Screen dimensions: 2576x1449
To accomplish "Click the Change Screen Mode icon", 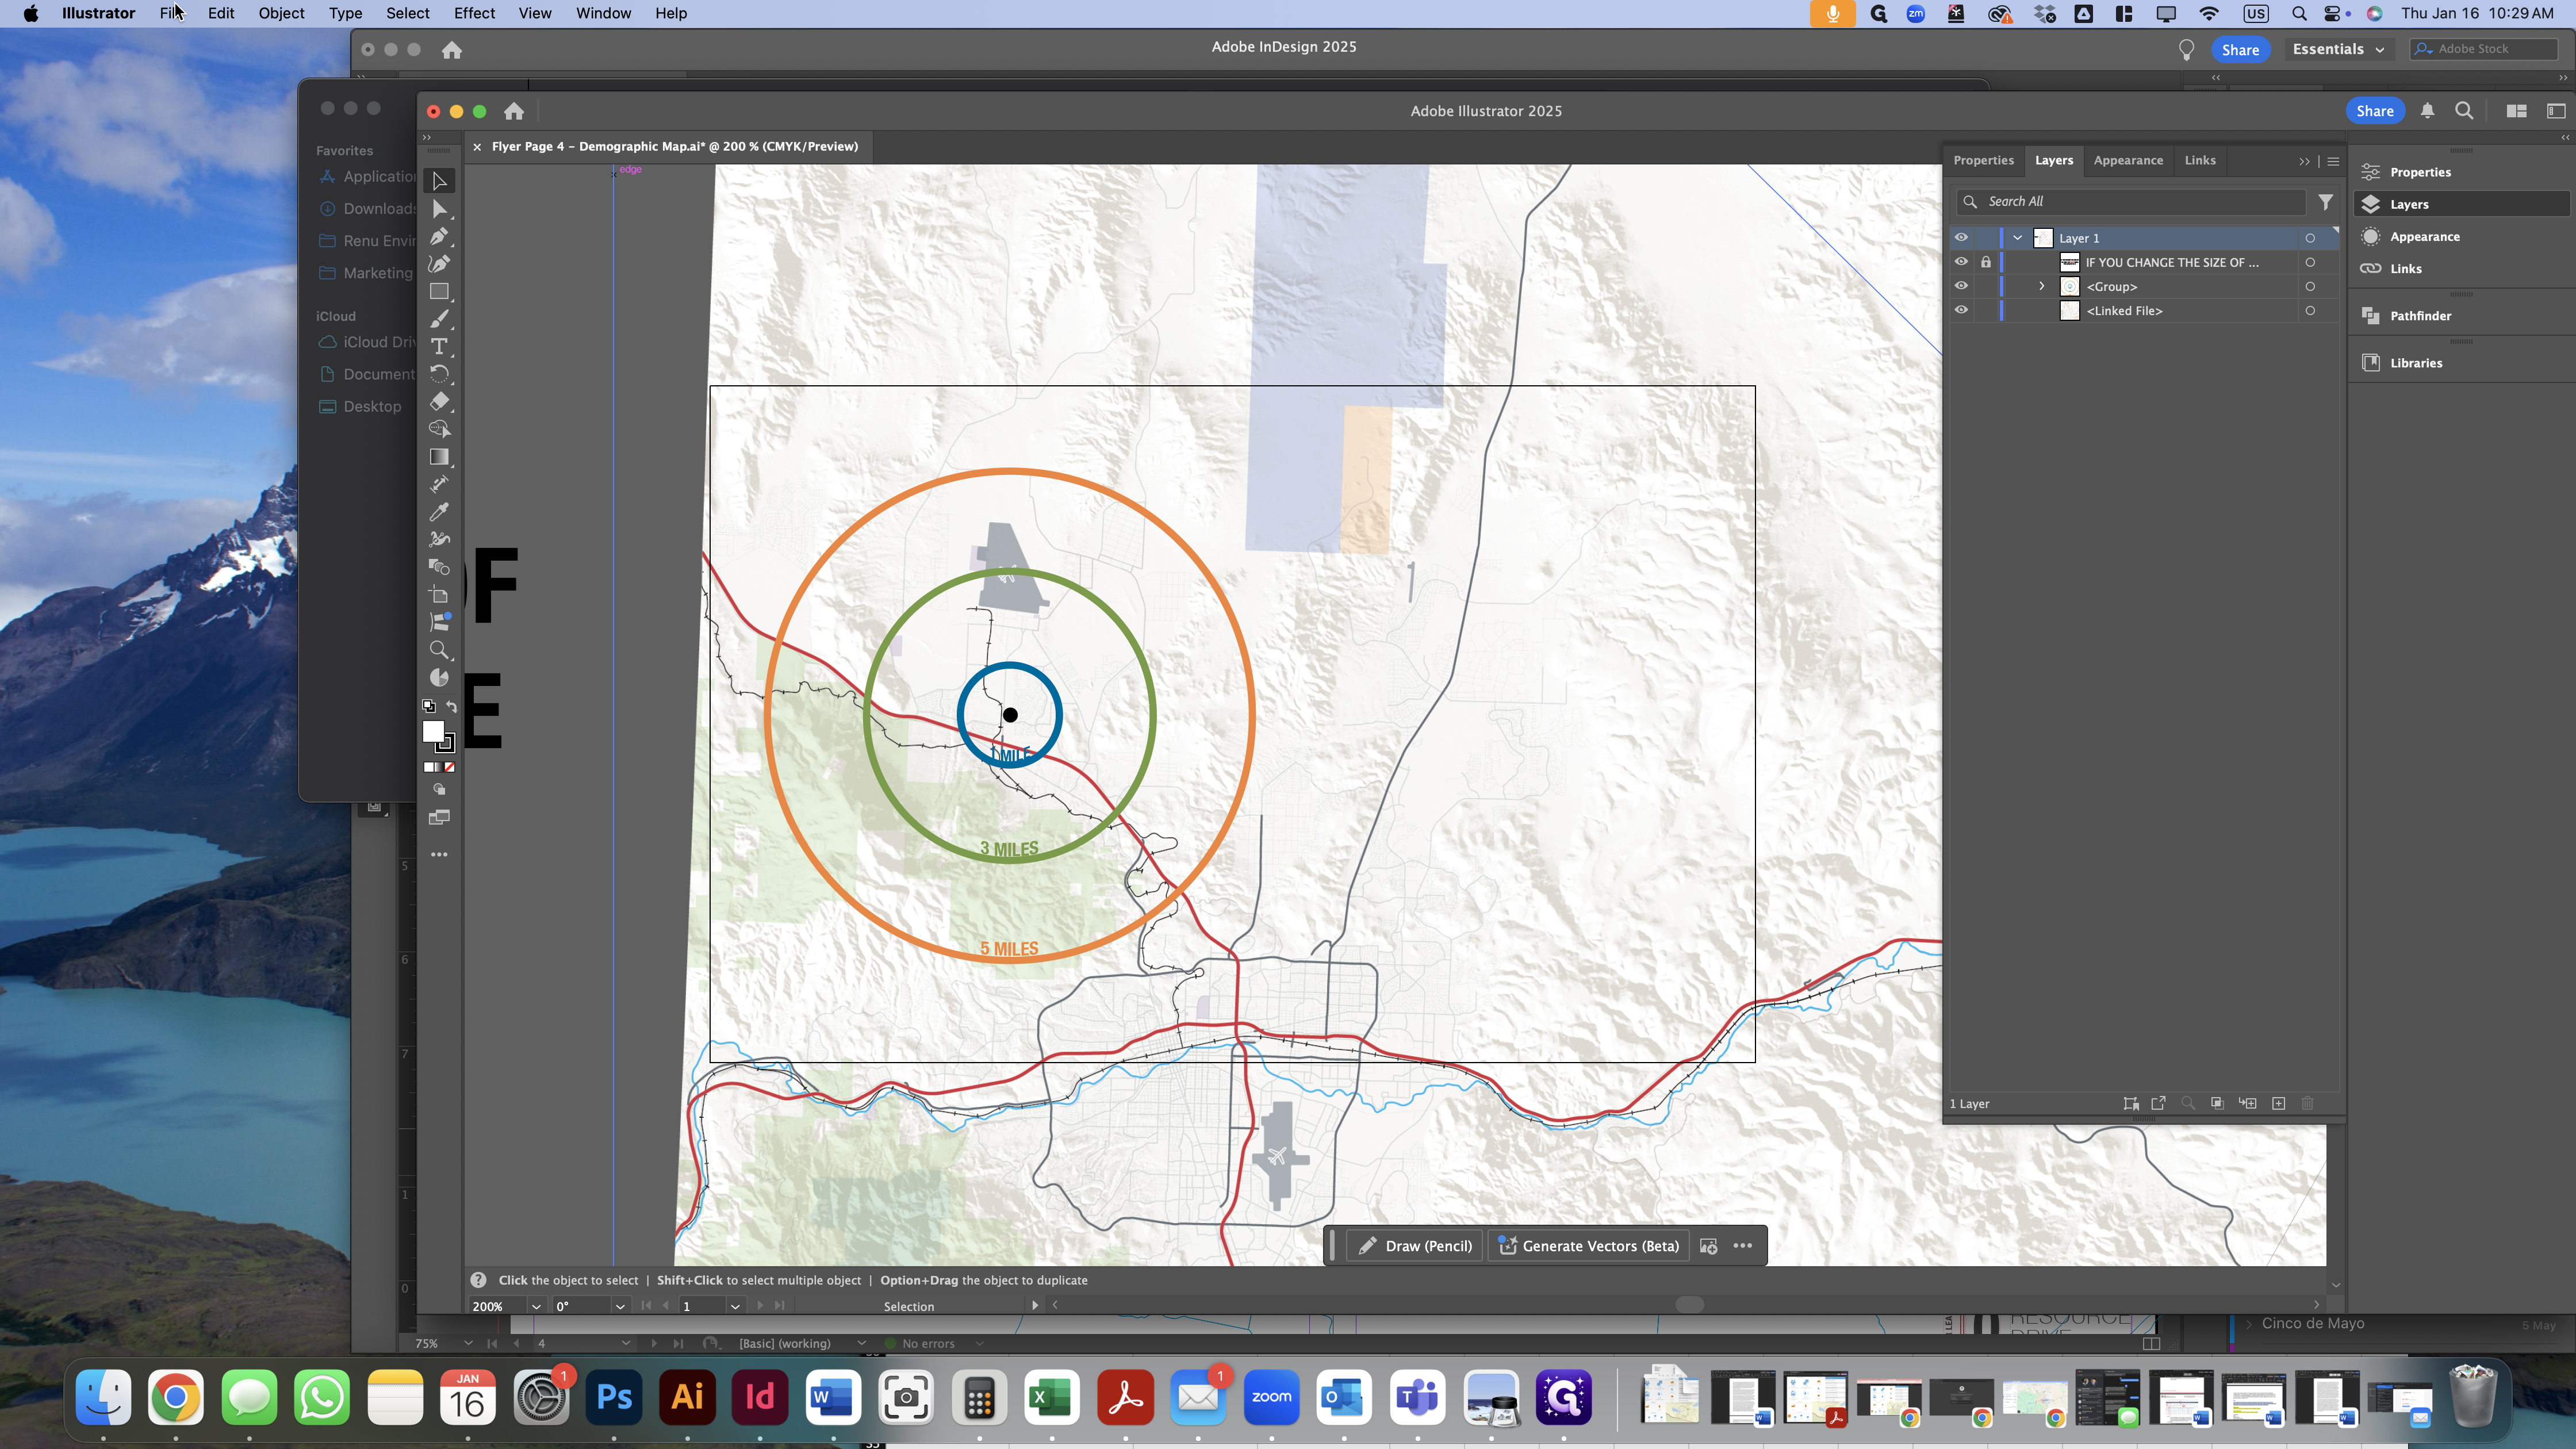I will pos(439,818).
